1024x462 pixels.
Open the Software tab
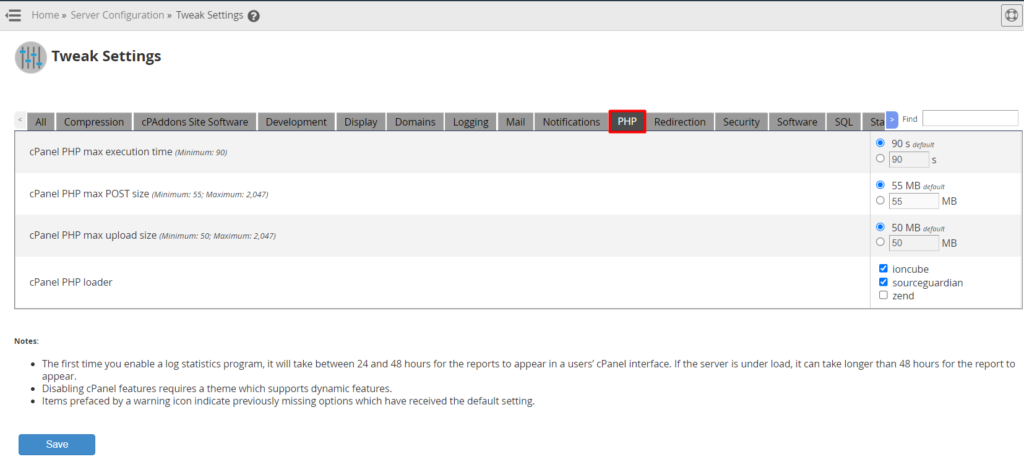tap(797, 122)
